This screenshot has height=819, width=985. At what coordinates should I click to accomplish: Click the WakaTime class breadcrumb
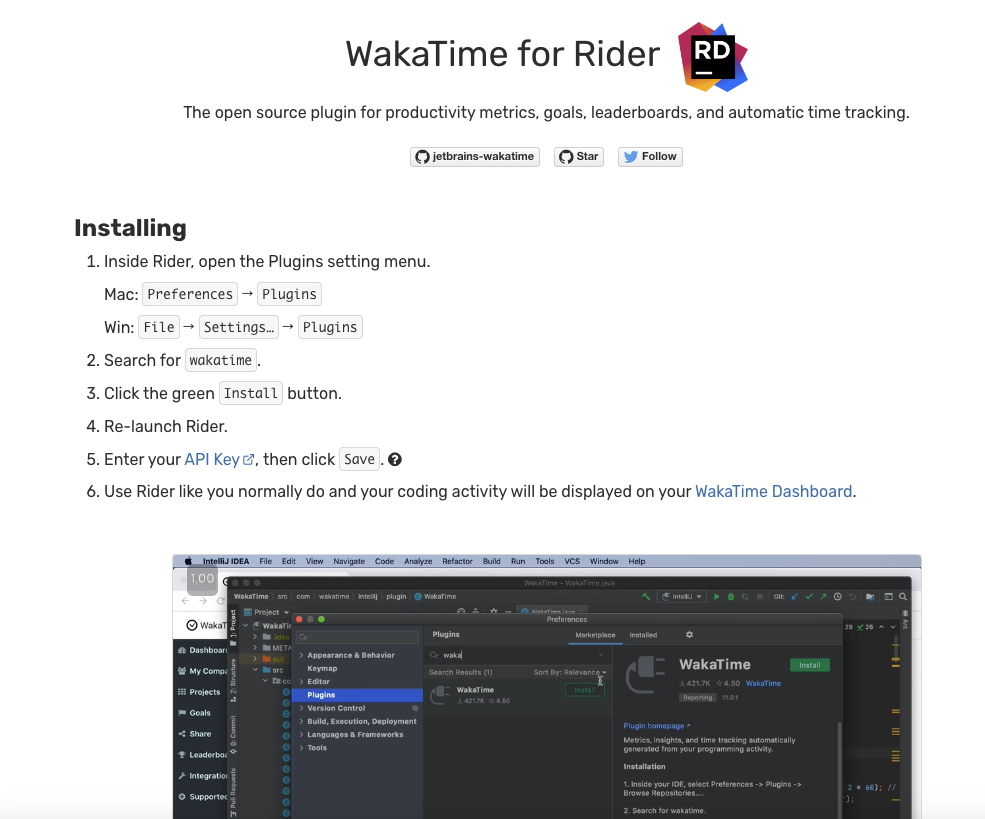435,597
